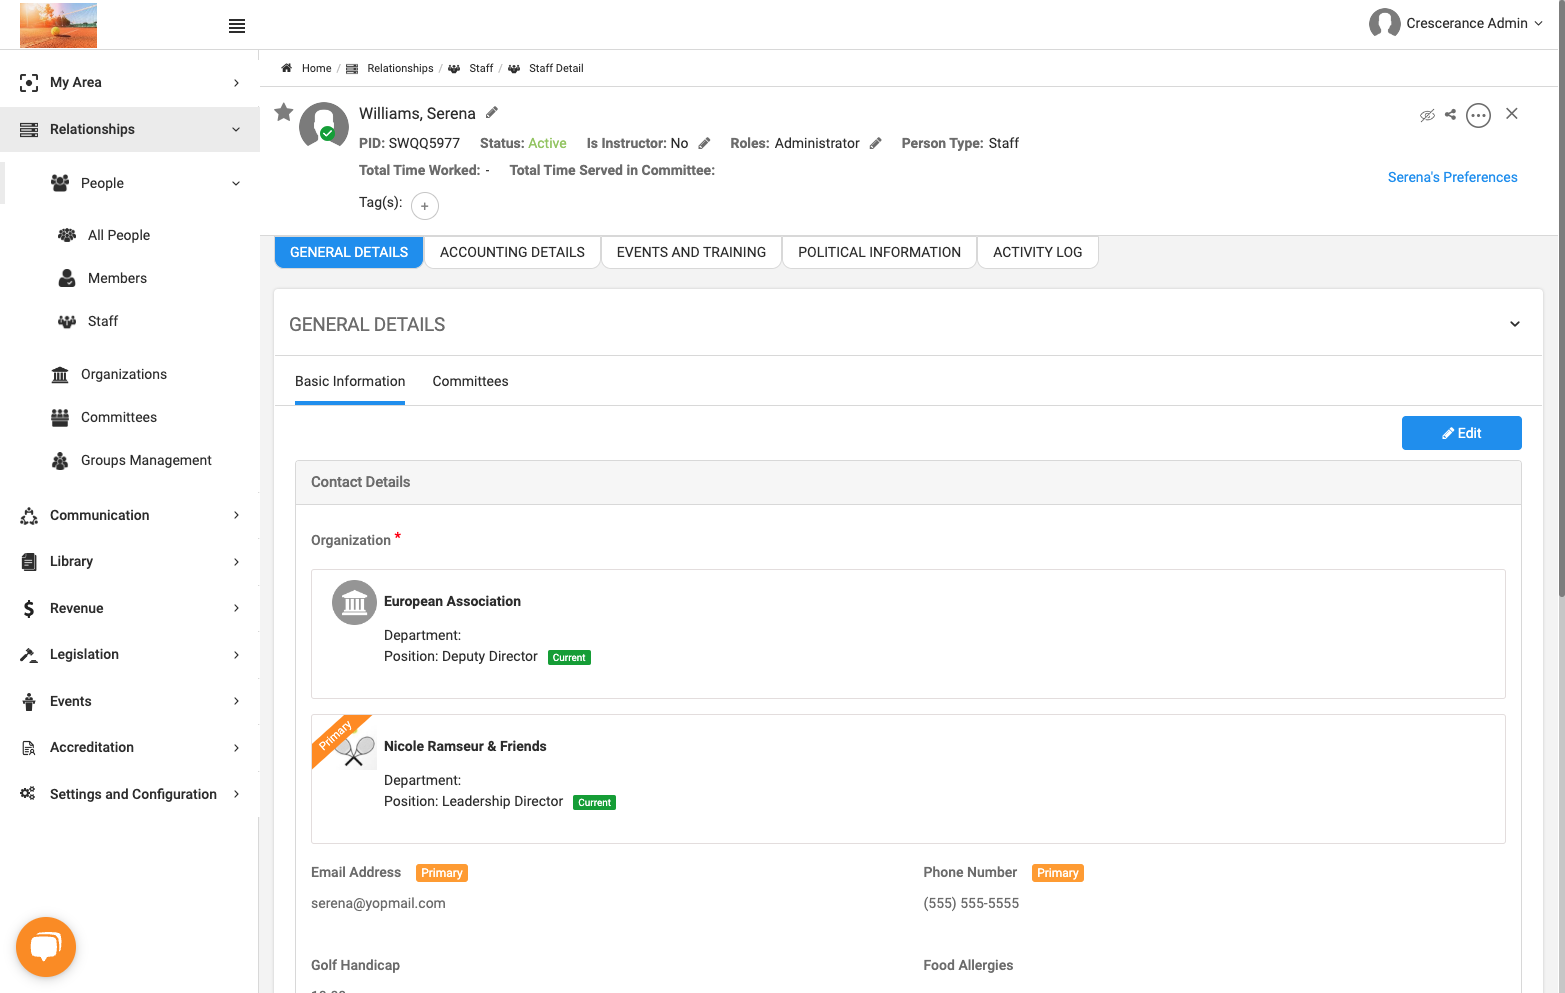The image size is (1565, 993).
Task: Click the Edit button
Action: [x=1461, y=433]
